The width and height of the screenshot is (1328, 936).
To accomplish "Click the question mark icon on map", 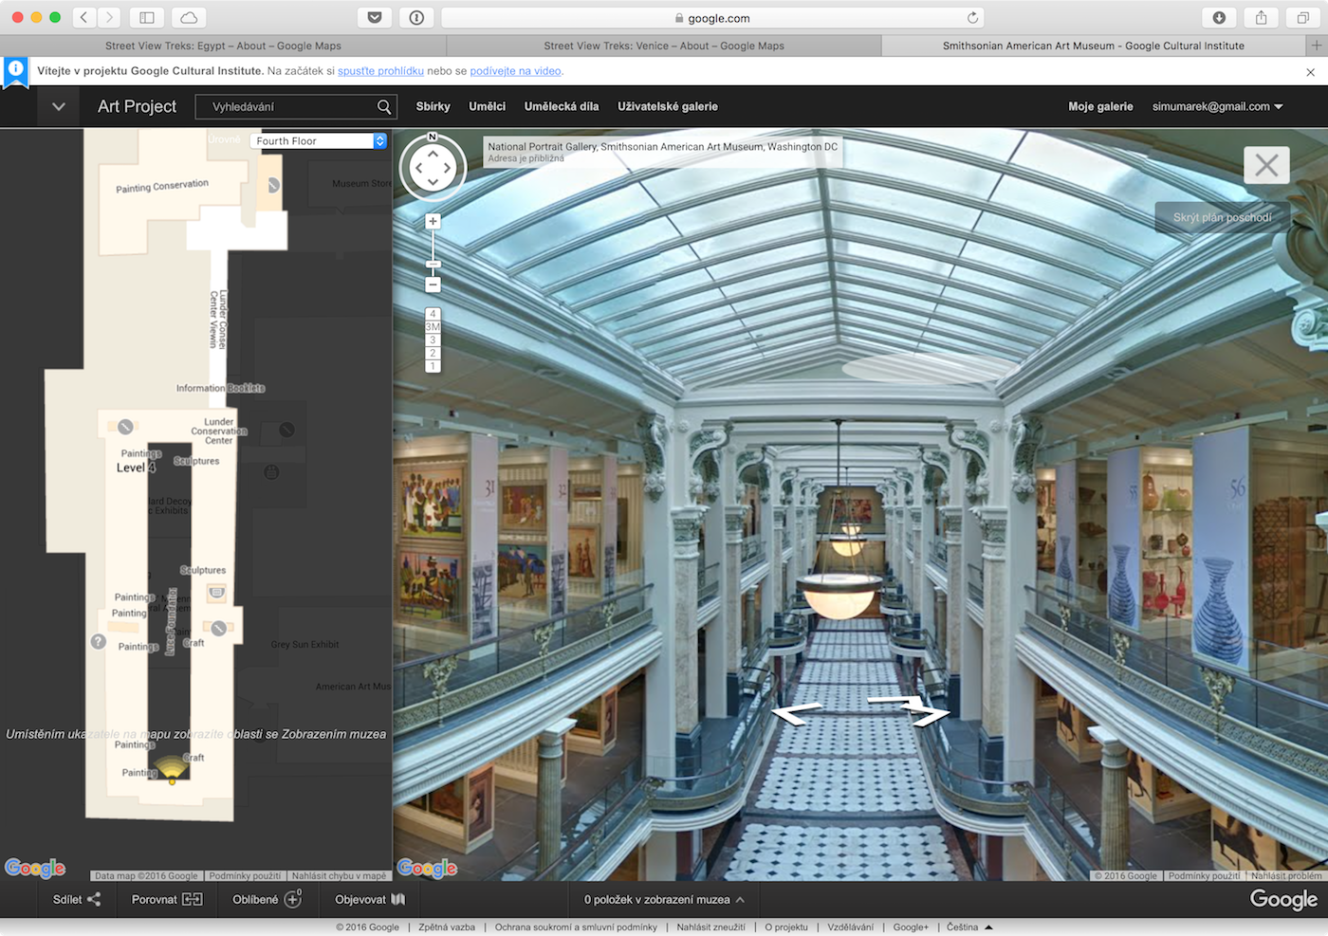I will (x=98, y=642).
